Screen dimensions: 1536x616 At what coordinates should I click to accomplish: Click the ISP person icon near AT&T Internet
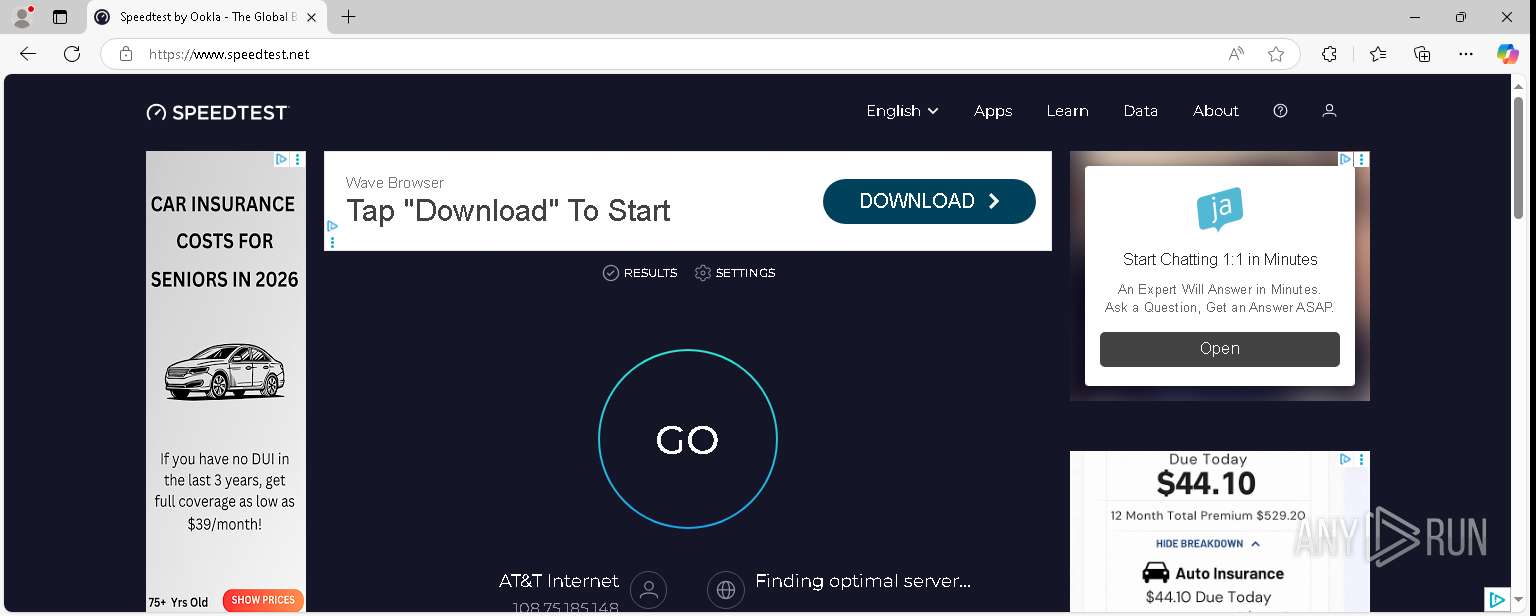click(649, 589)
